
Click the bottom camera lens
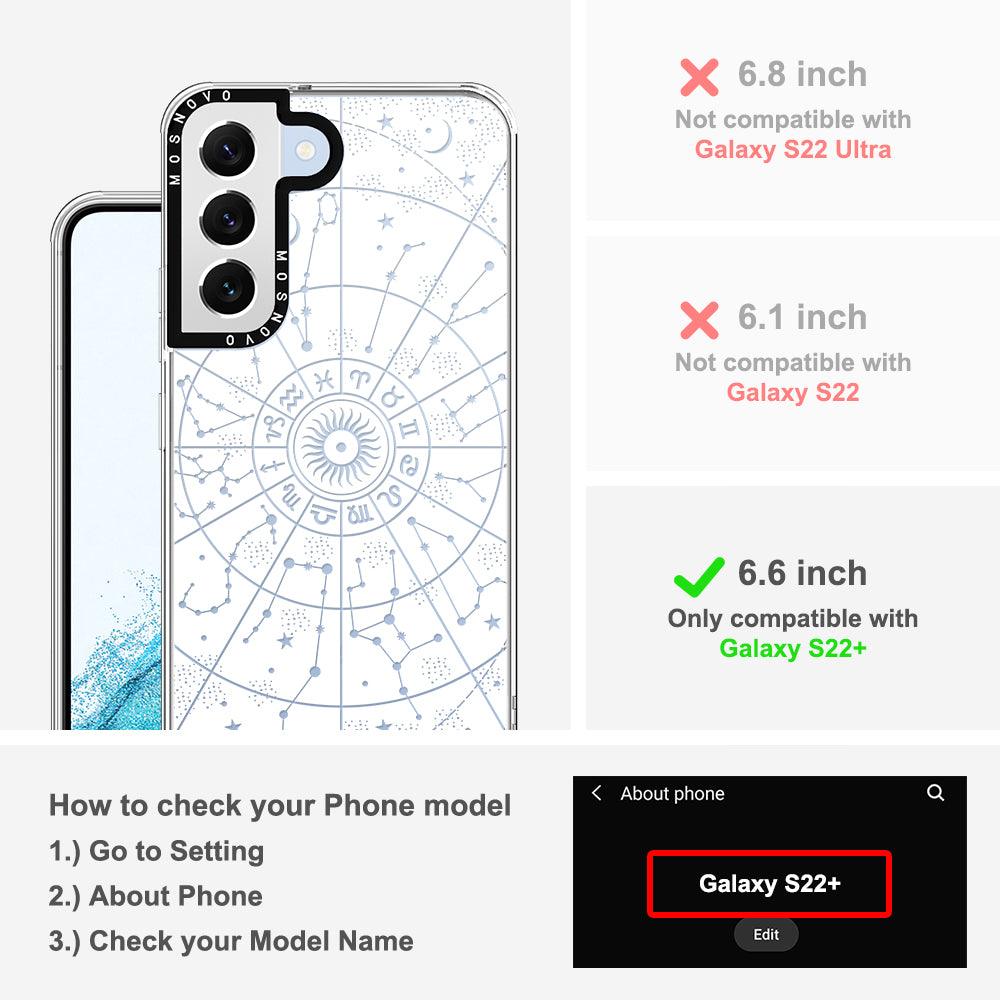click(x=228, y=288)
